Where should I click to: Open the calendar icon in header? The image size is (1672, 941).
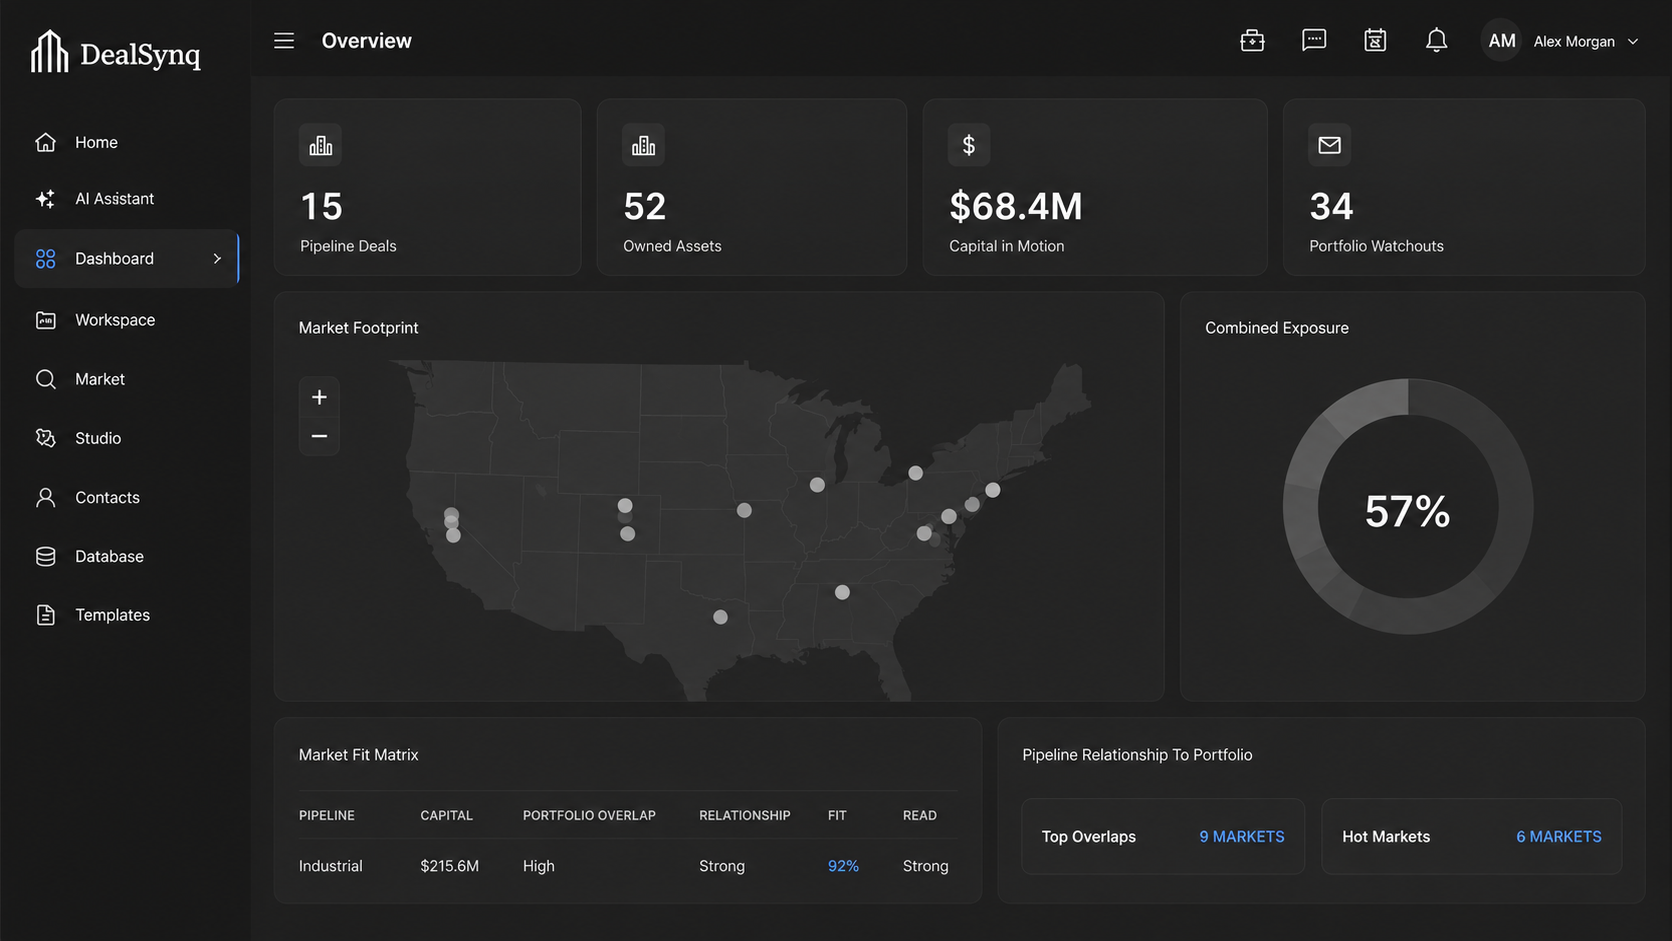1375,41
